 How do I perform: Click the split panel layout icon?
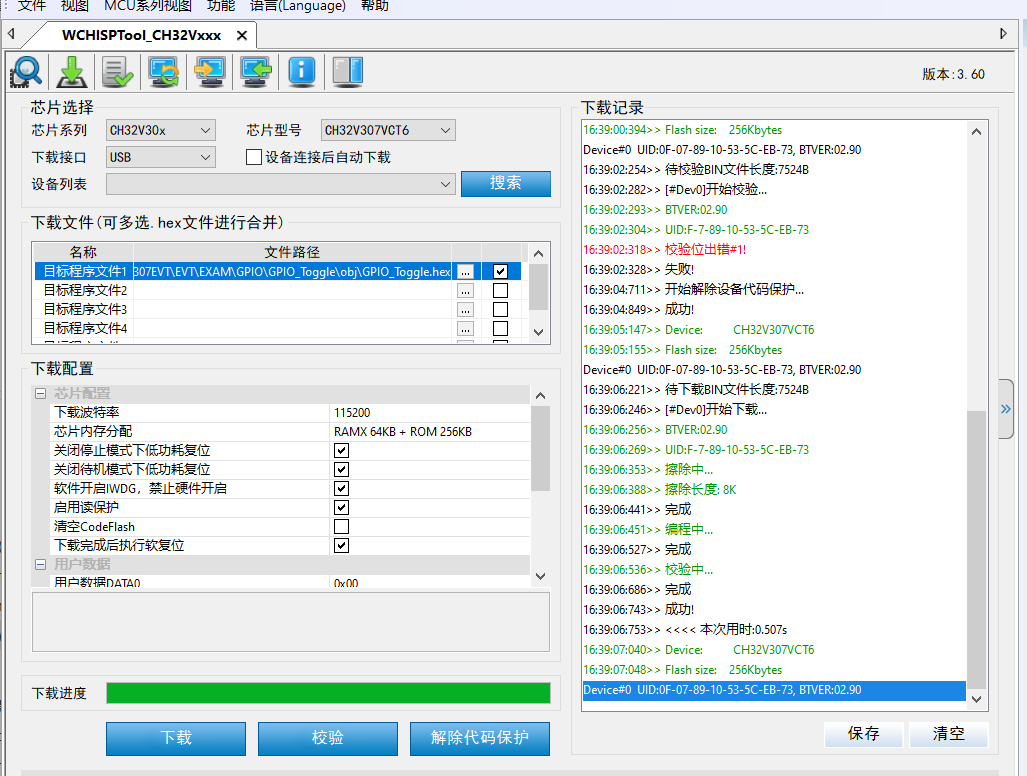[x=346, y=72]
